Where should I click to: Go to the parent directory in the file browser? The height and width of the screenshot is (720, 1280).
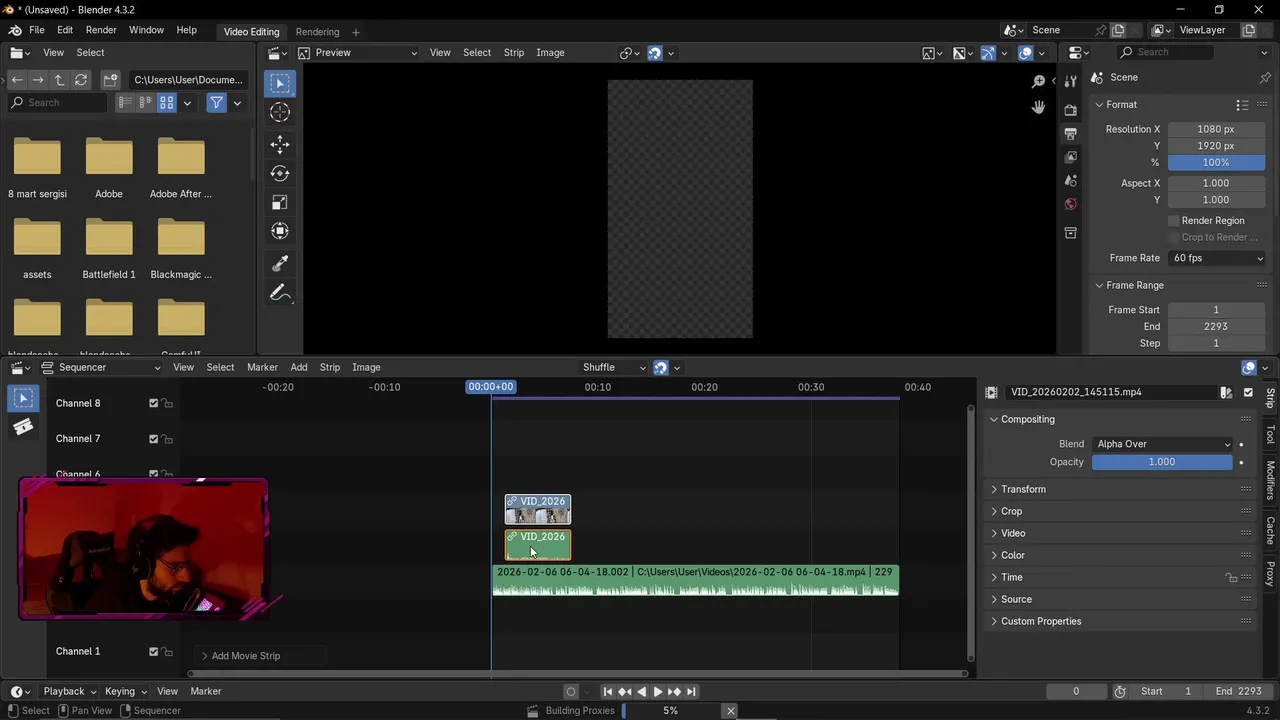coord(59,79)
